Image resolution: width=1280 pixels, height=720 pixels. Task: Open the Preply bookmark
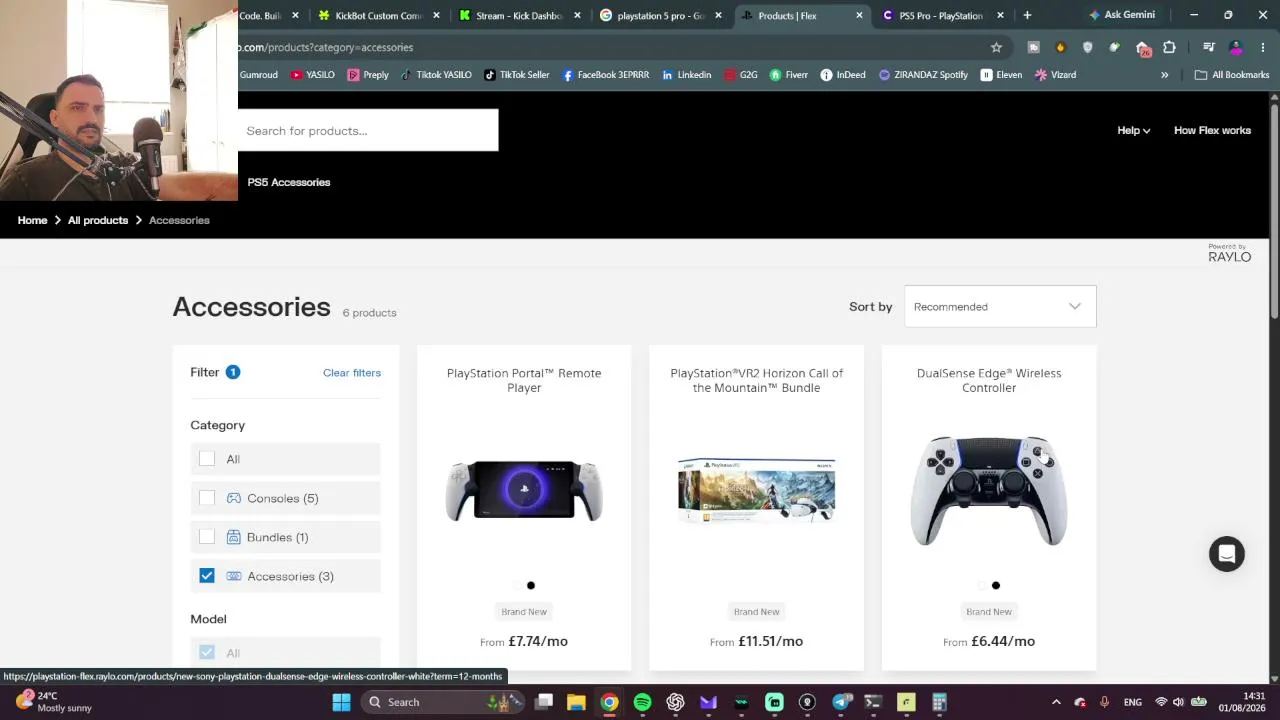[x=368, y=75]
